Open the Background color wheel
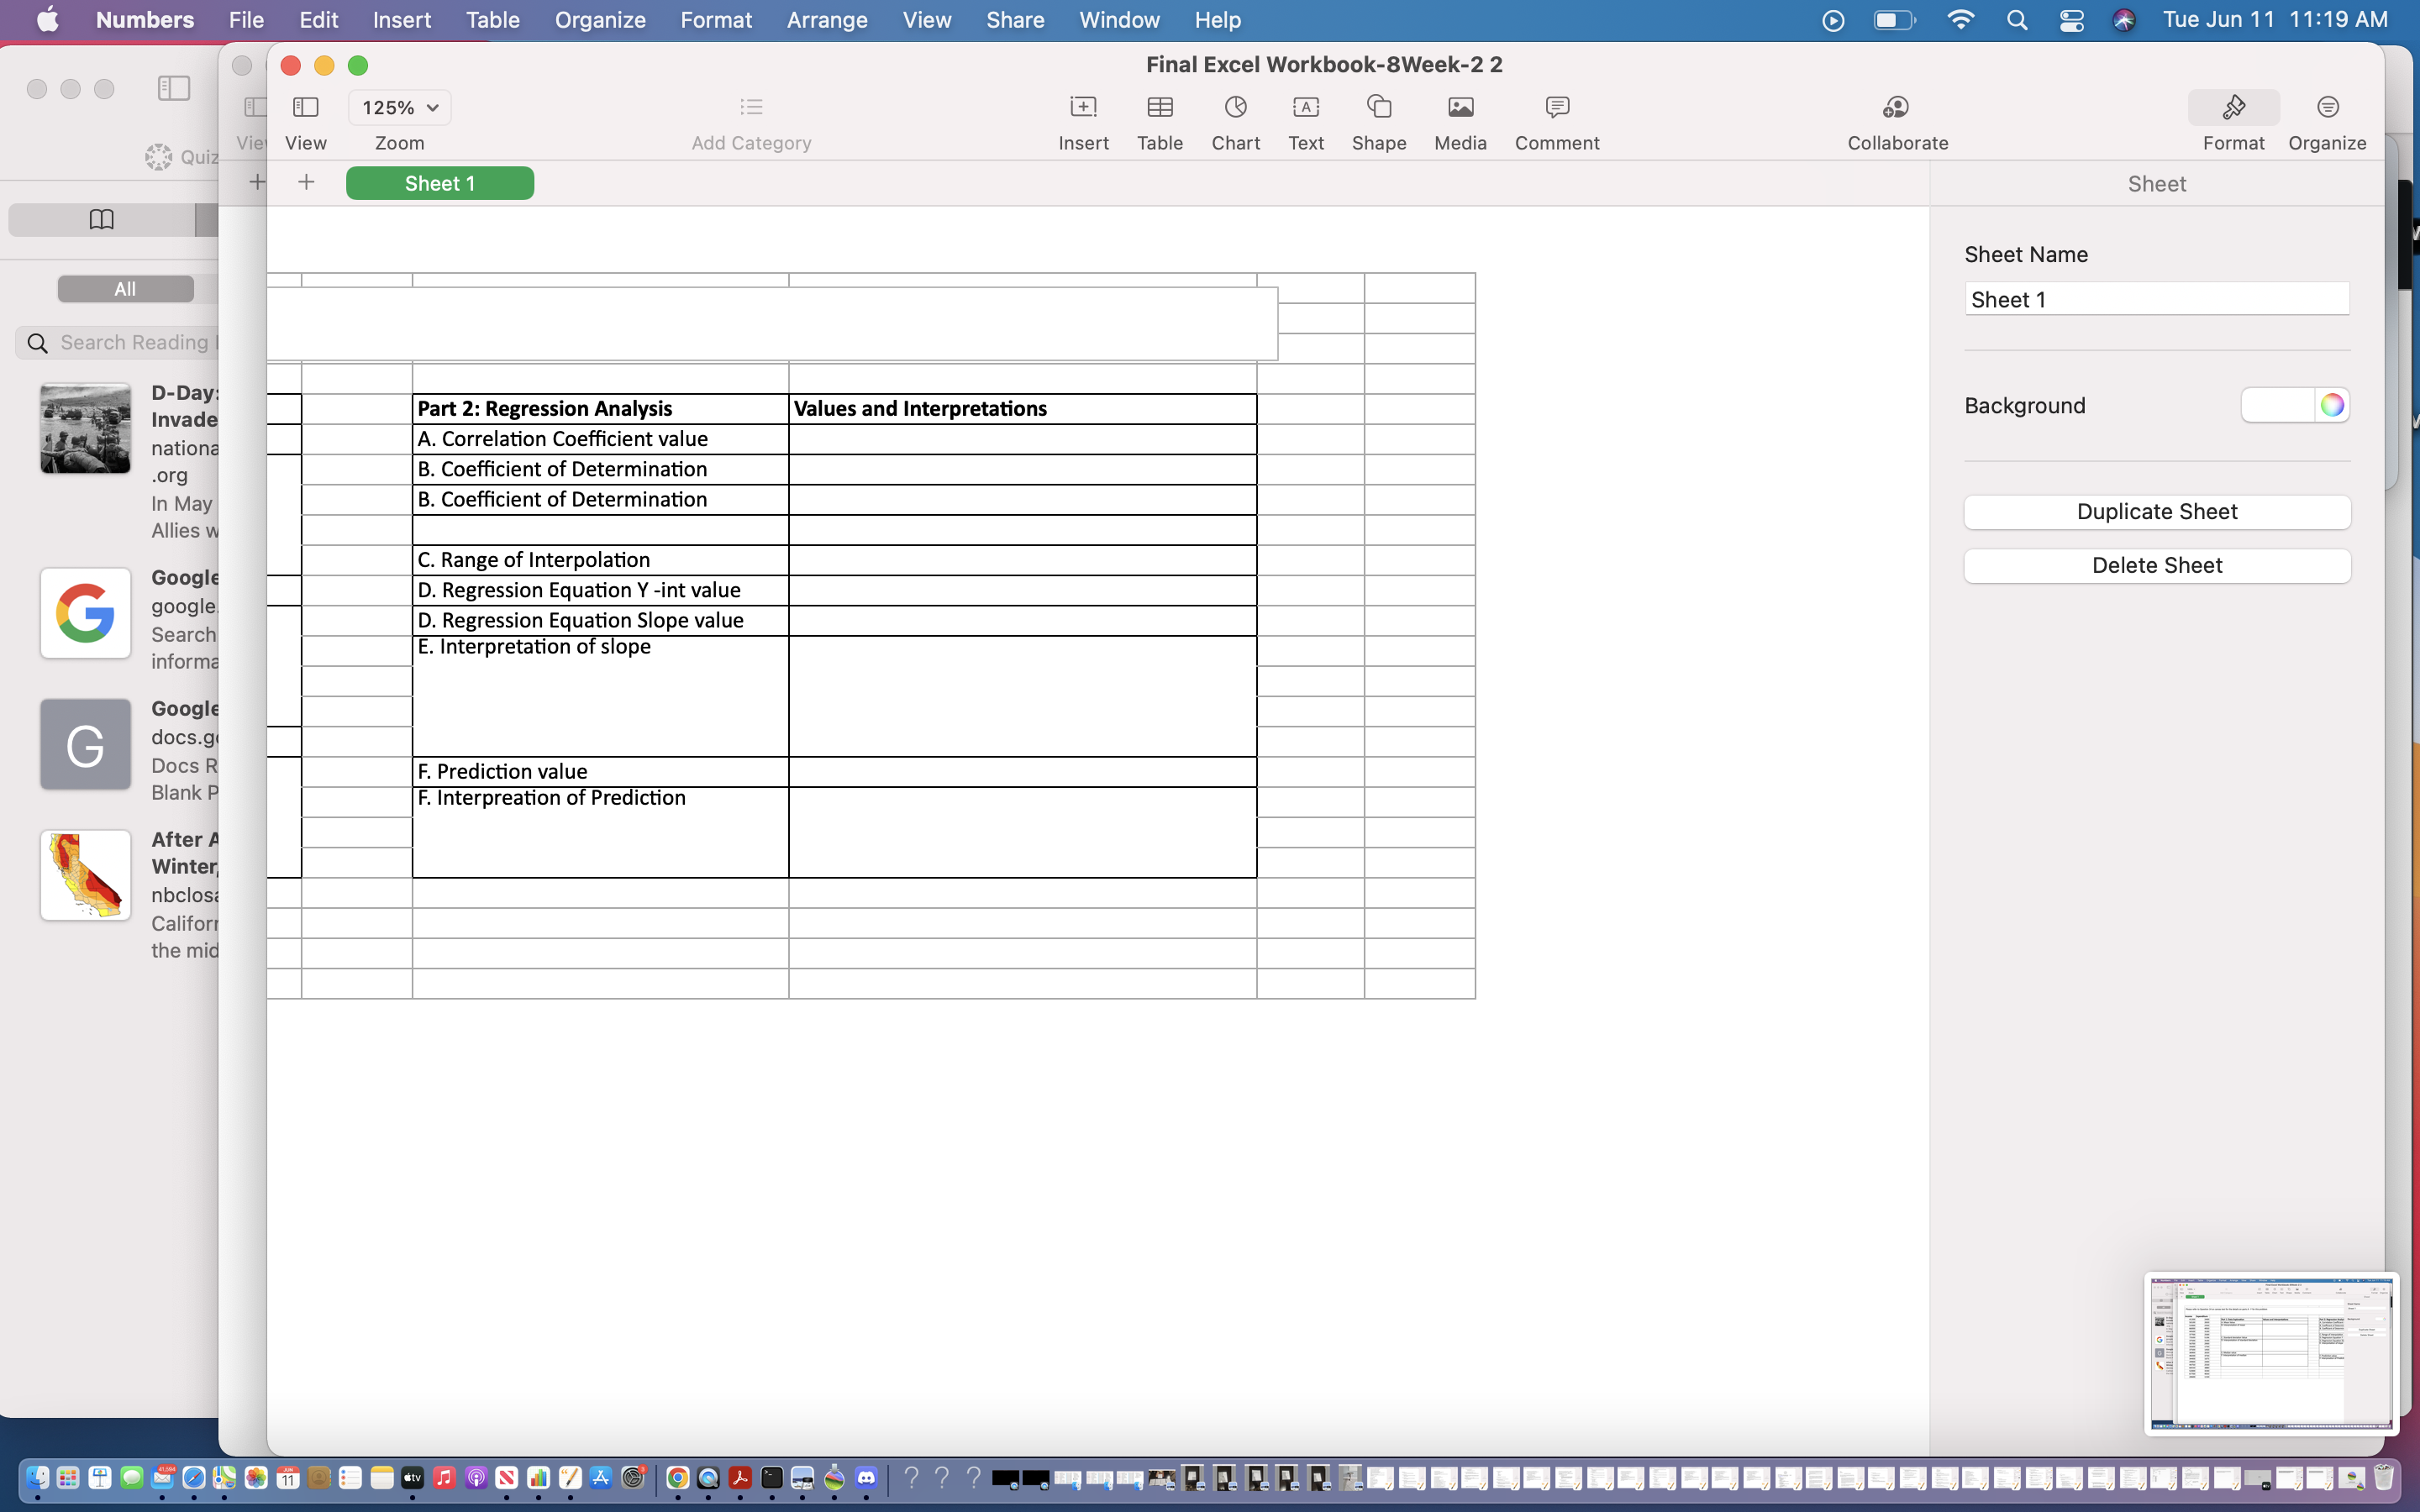Viewport: 2420px width, 1512px height. tap(2332, 405)
